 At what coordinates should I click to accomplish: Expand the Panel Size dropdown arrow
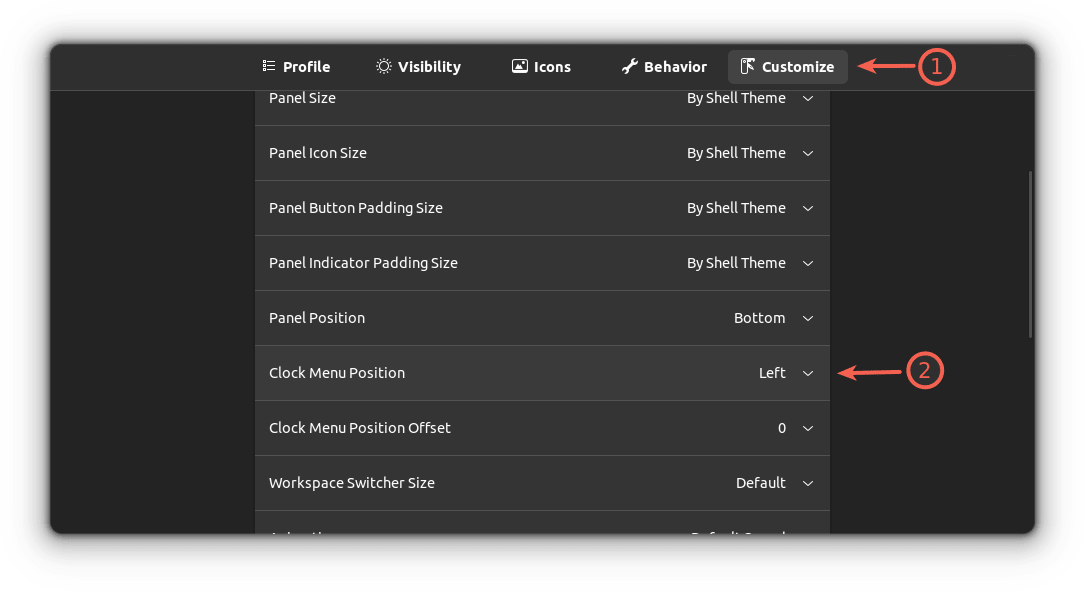point(808,98)
